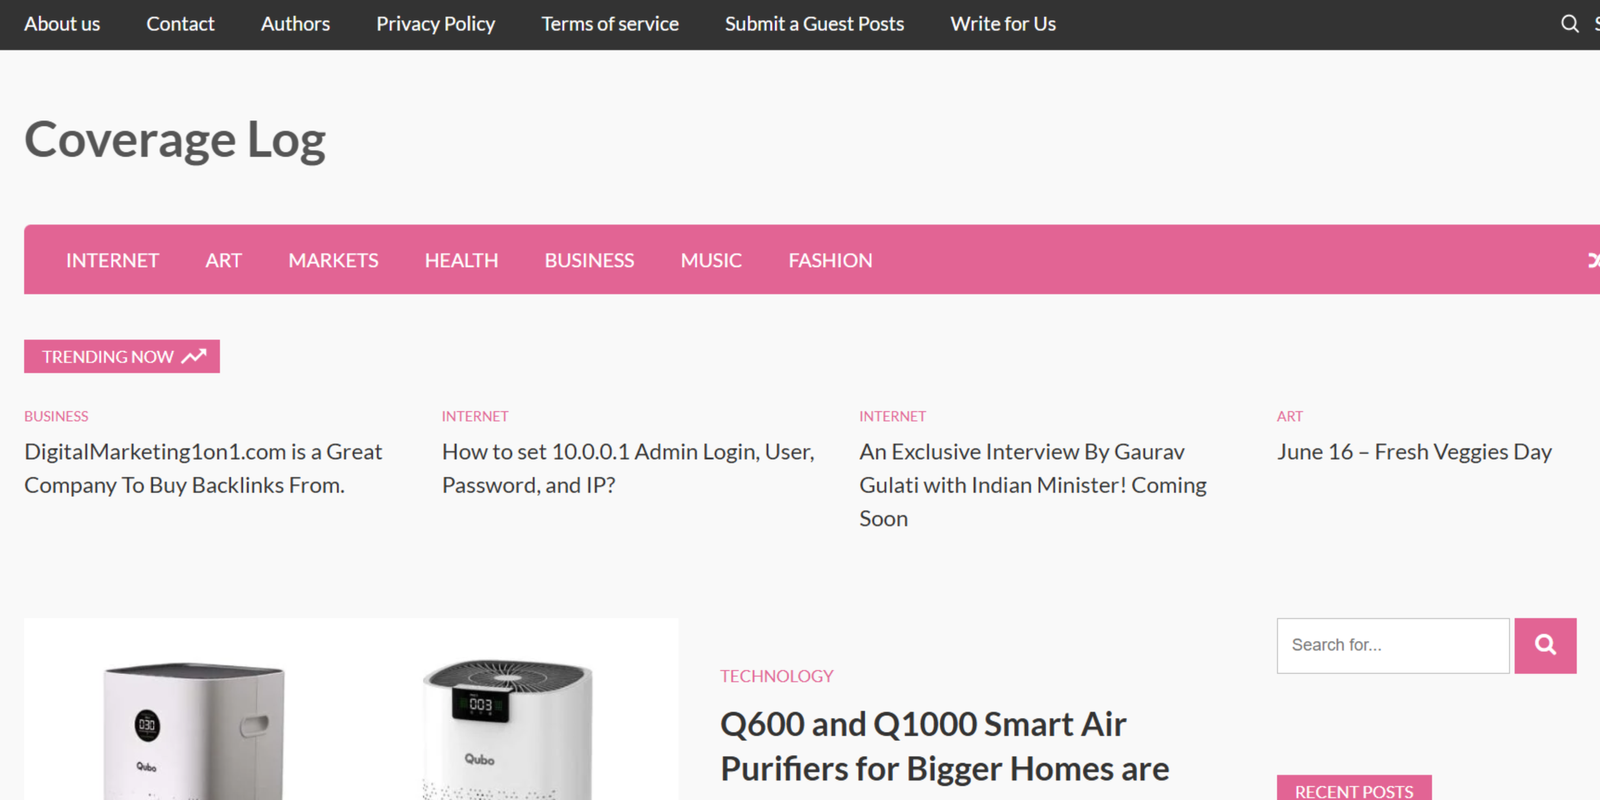This screenshot has width=1600, height=800.
Task: Browse the FASHION category
Action: click(x=830, y=260)
